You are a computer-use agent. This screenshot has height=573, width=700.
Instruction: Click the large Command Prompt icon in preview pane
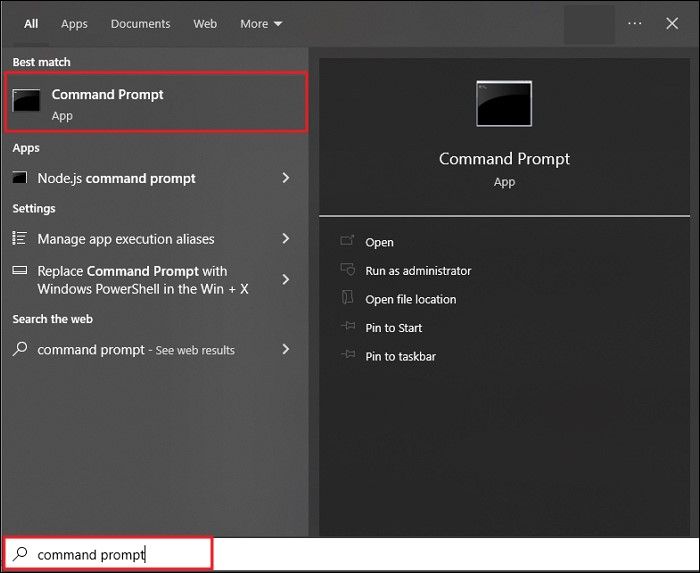(x=504, y=104)
